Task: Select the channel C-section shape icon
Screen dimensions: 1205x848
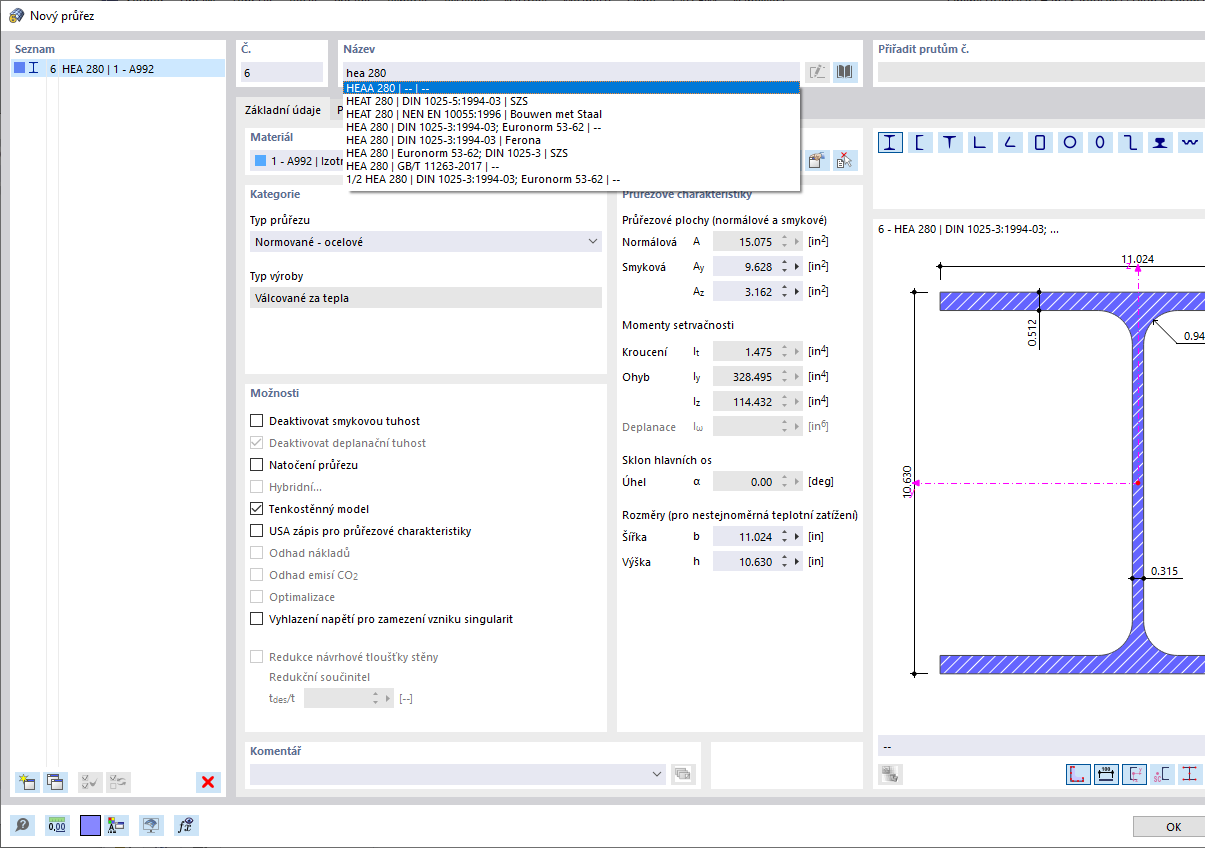Action: (x=920, y=142)
